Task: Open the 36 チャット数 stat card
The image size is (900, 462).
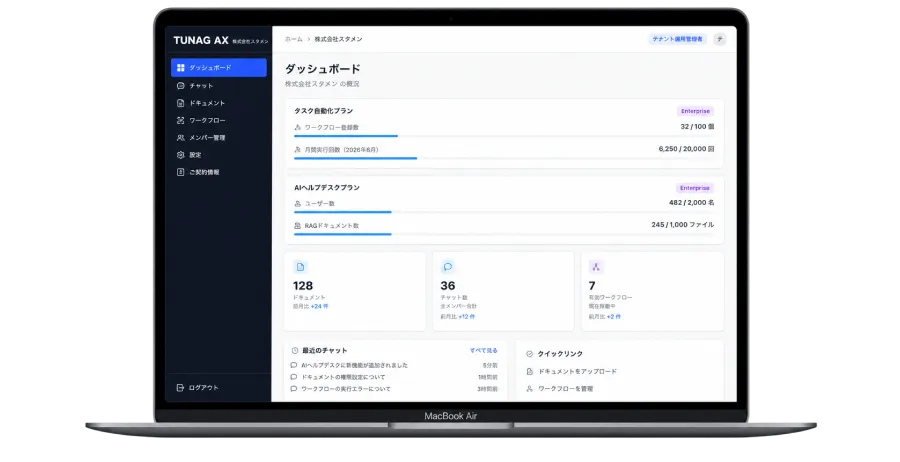Action: pos(503,292)
